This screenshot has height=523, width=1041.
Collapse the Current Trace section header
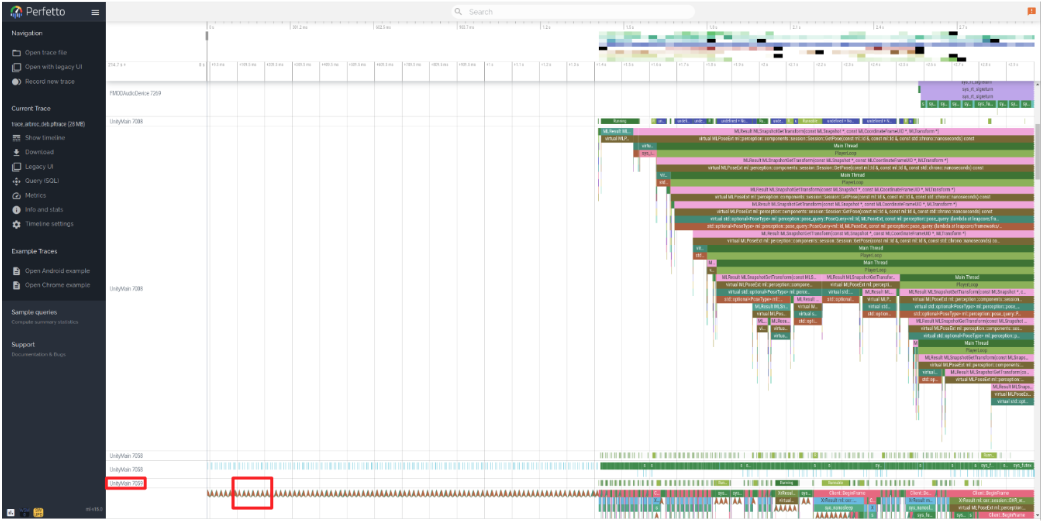[31, 108]
